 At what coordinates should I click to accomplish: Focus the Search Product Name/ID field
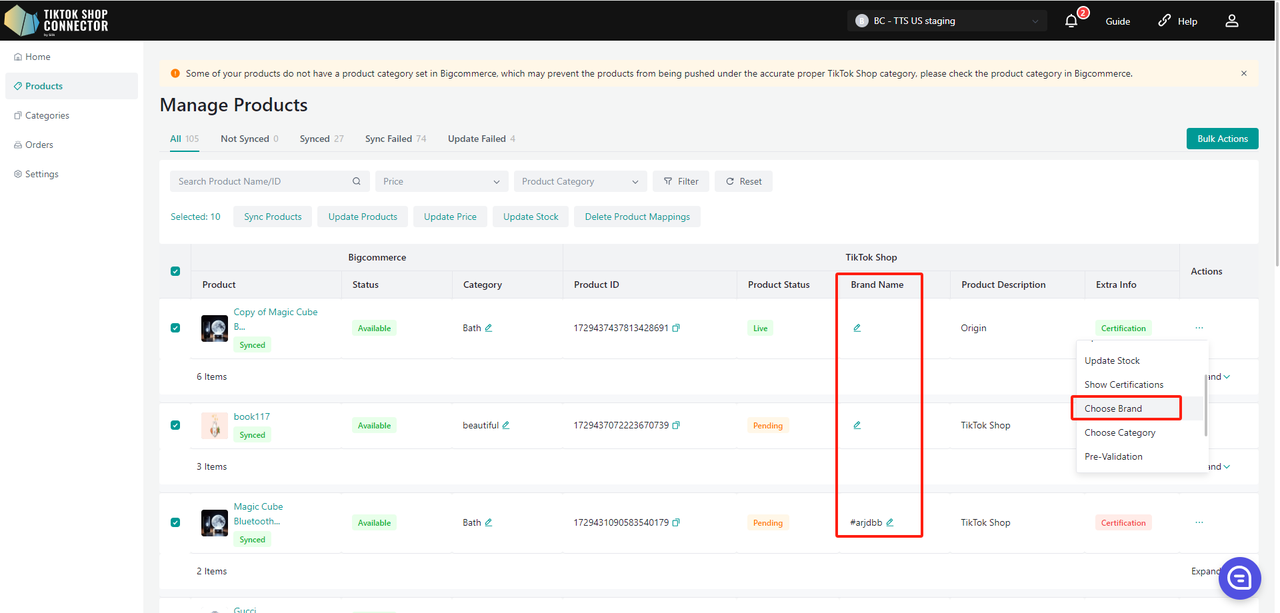pos(270,181)
